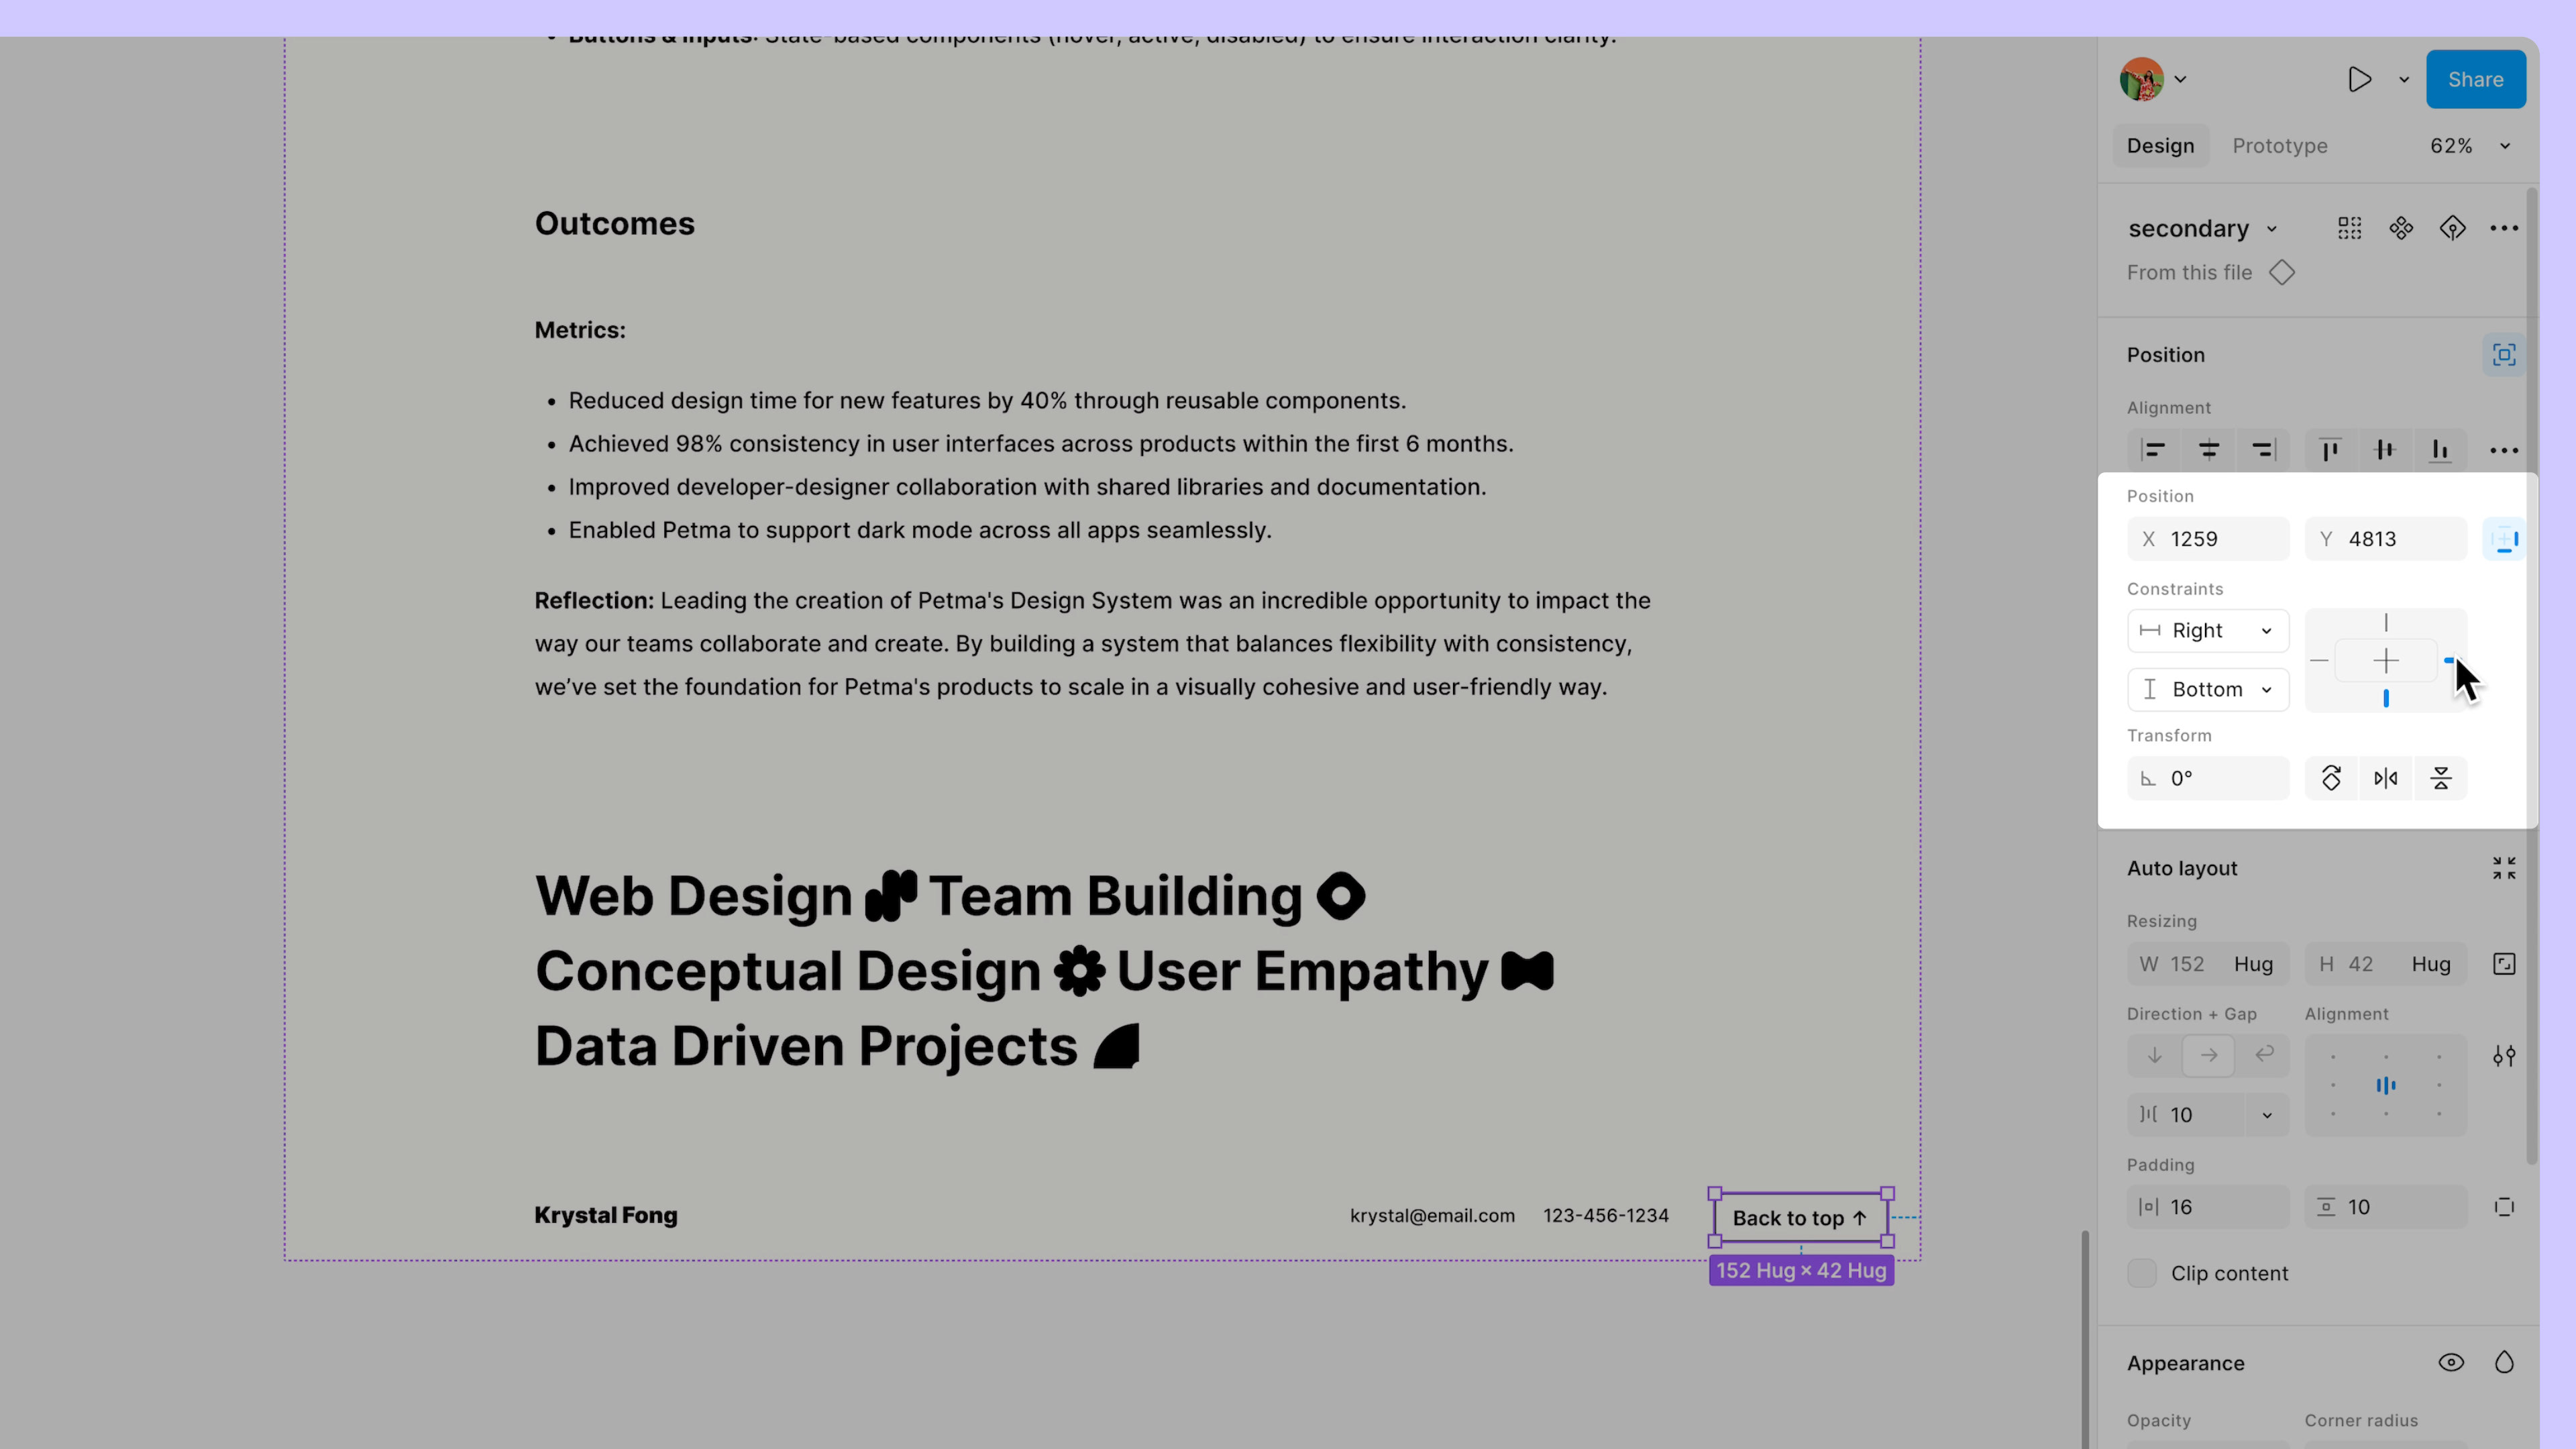Select center alignment in auto layout grid

point(2385,1085)
